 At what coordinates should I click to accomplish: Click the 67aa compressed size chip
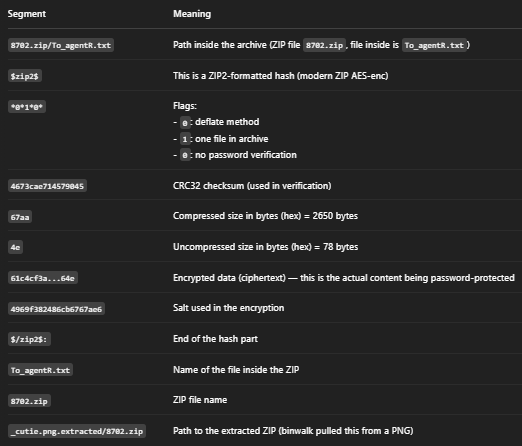[20, 217]
